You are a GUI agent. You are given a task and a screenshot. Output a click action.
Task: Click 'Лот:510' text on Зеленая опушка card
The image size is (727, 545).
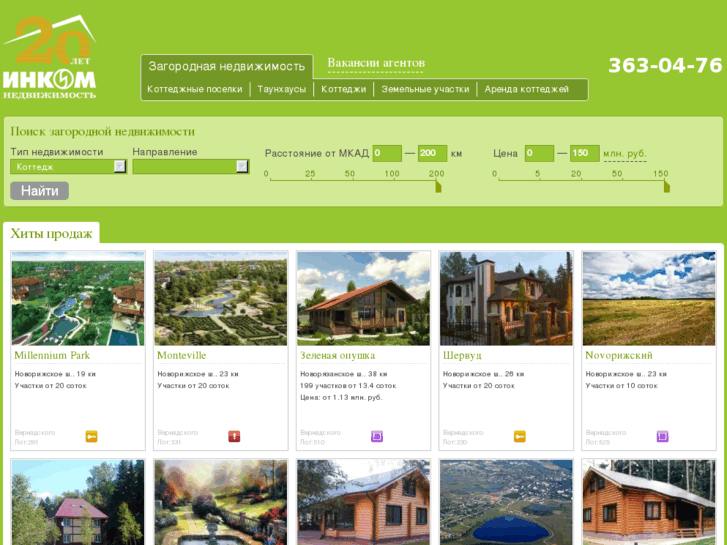click(x=312, y=442)
